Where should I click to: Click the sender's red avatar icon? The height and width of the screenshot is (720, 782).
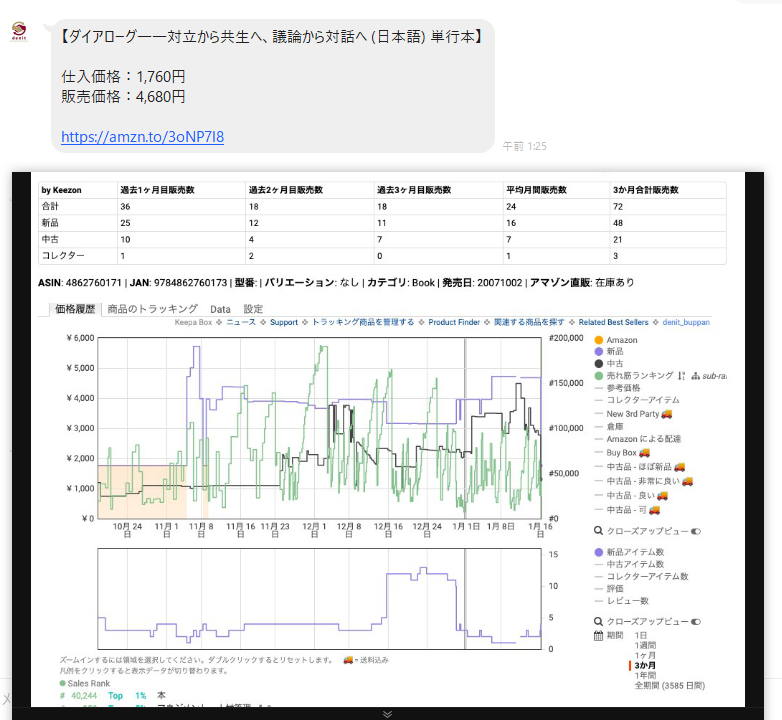click(x=19, y=33)
